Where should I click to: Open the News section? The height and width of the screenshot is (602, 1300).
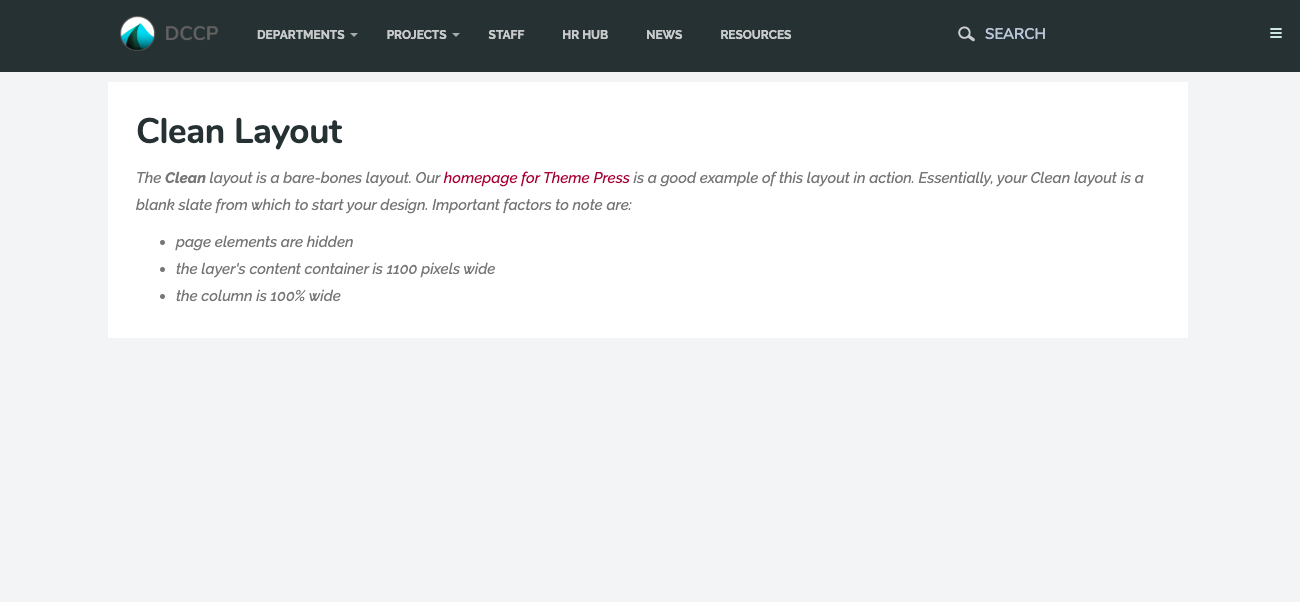click(x=664, y=35)
